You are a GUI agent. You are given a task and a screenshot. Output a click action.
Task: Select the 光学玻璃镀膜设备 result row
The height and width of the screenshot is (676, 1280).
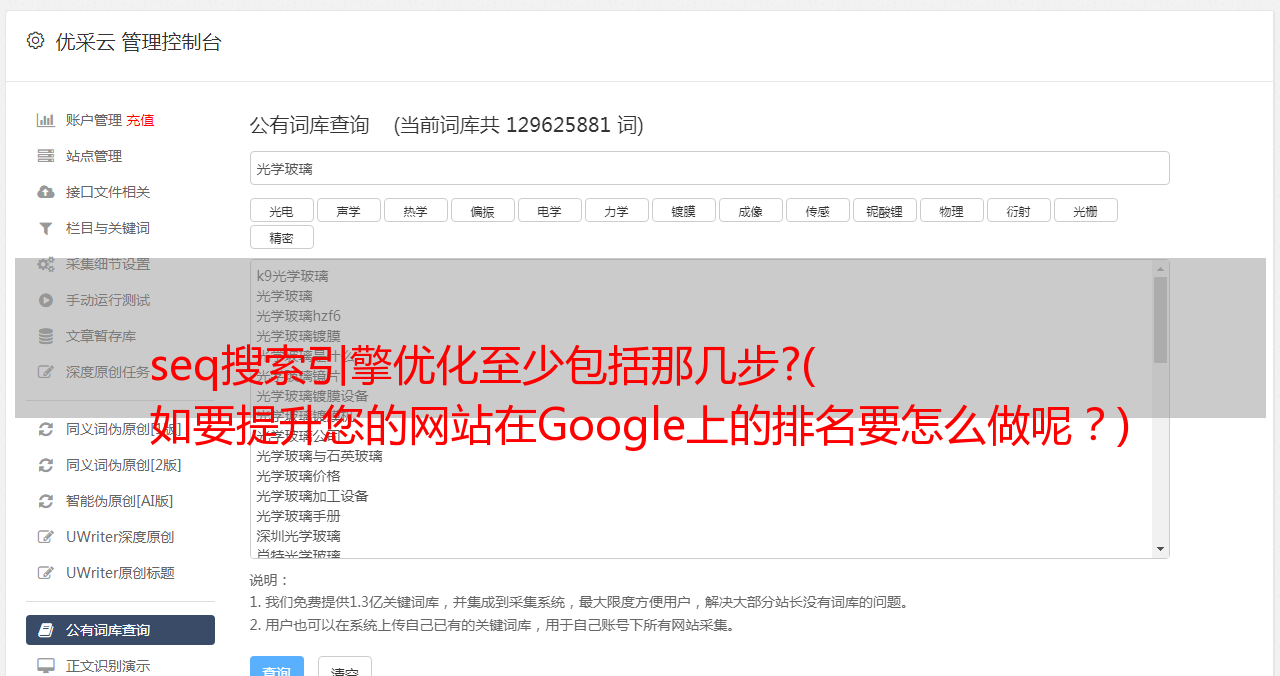[701, 396]
